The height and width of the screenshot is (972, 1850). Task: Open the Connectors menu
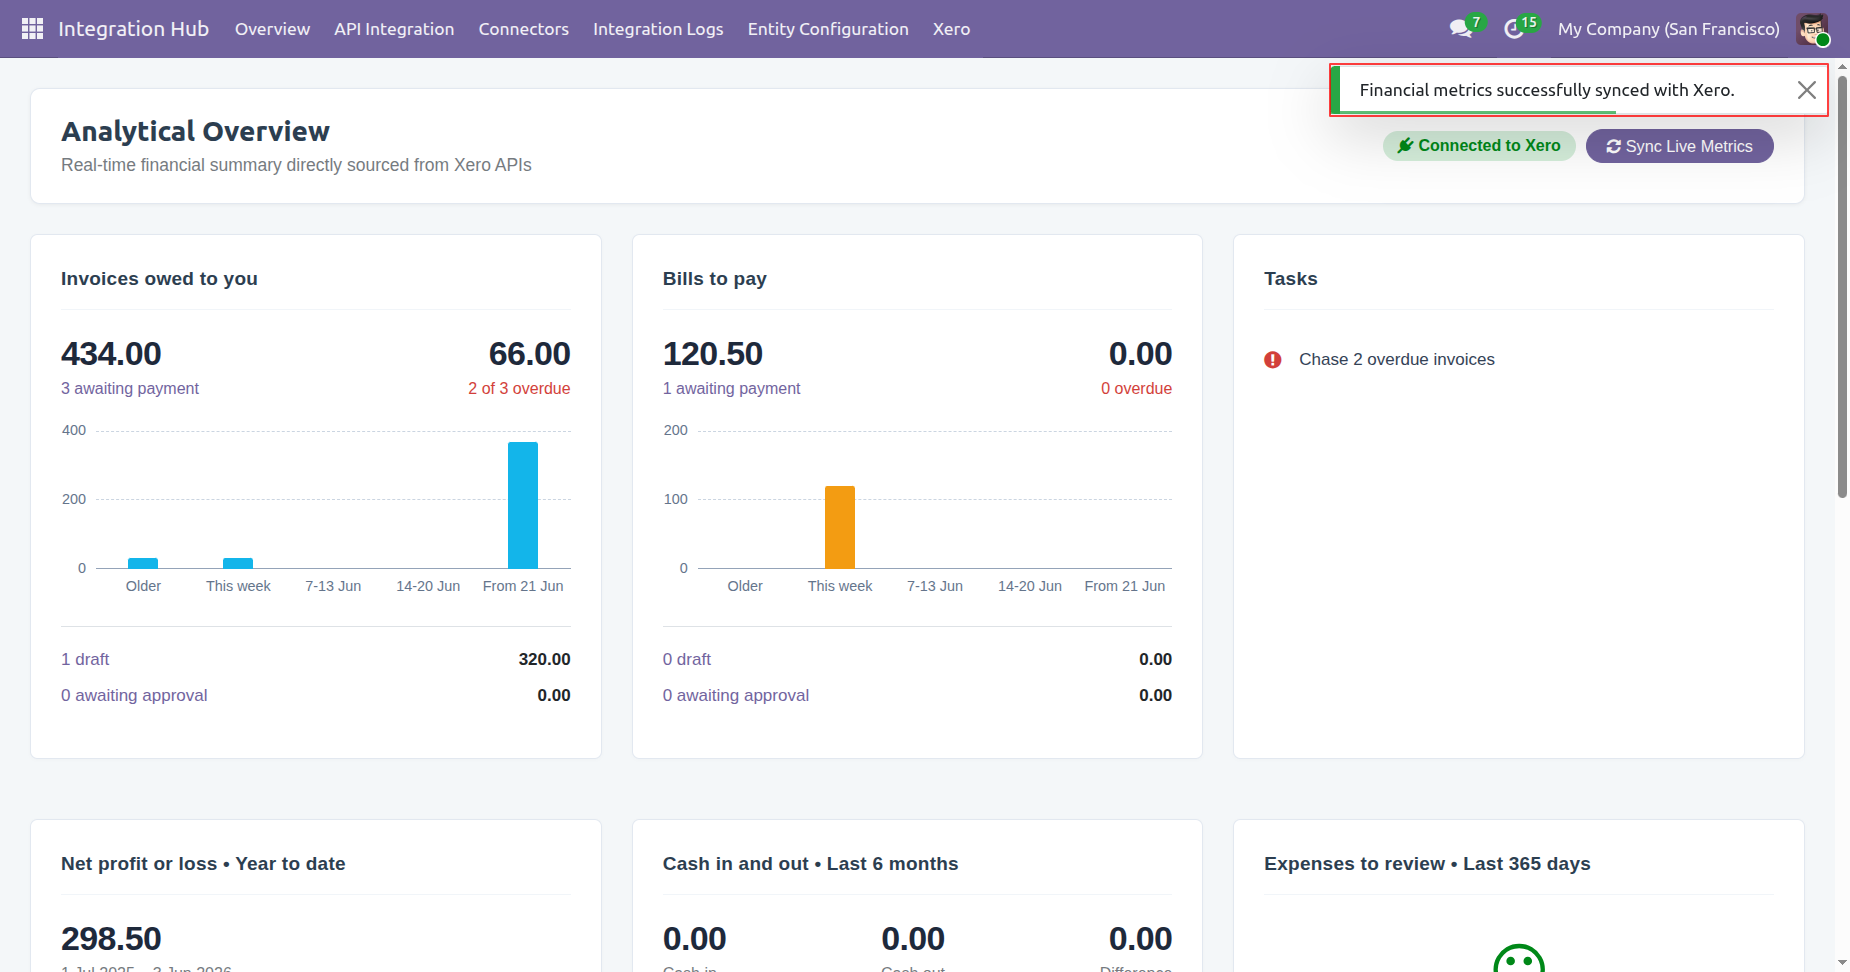[x=524, y=29]
